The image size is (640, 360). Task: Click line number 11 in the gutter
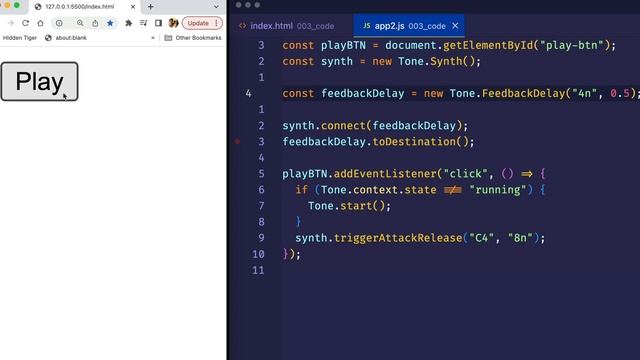258,270
